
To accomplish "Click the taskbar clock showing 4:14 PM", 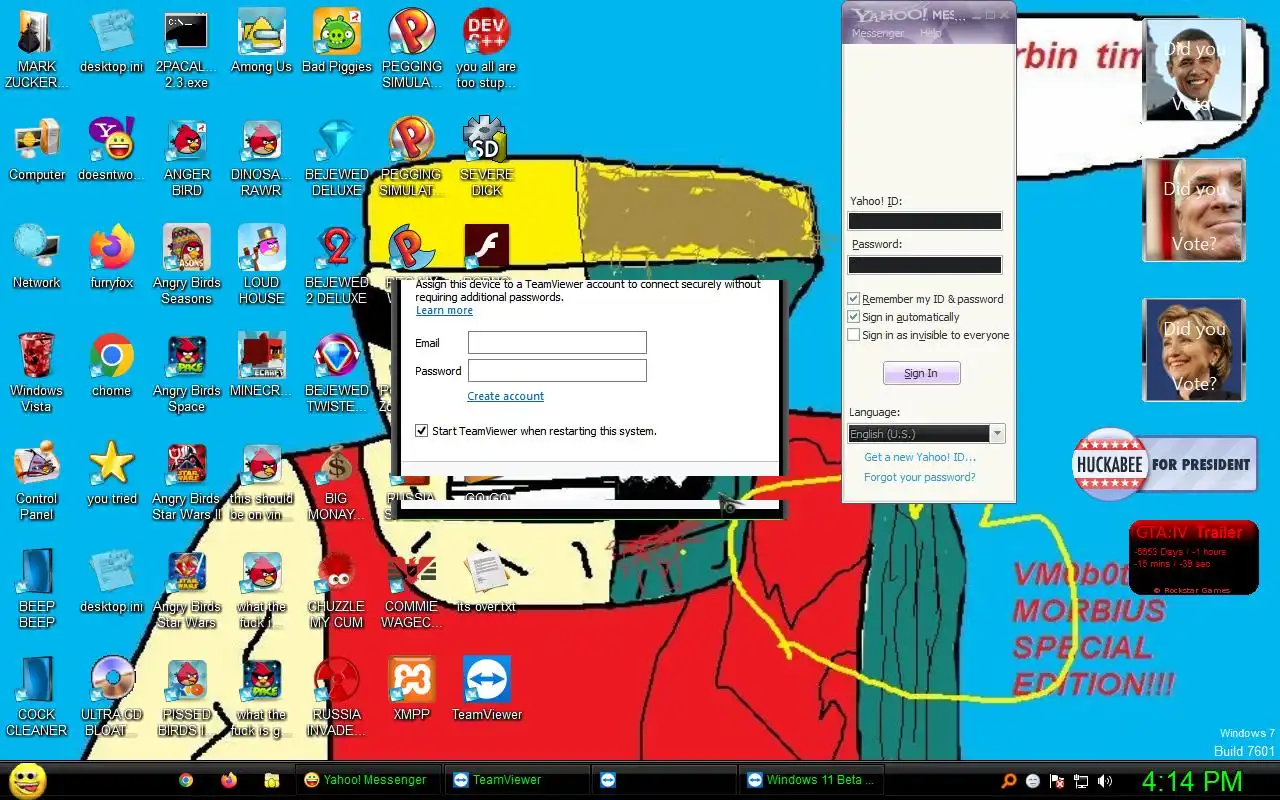I will tap(1192, 781).
